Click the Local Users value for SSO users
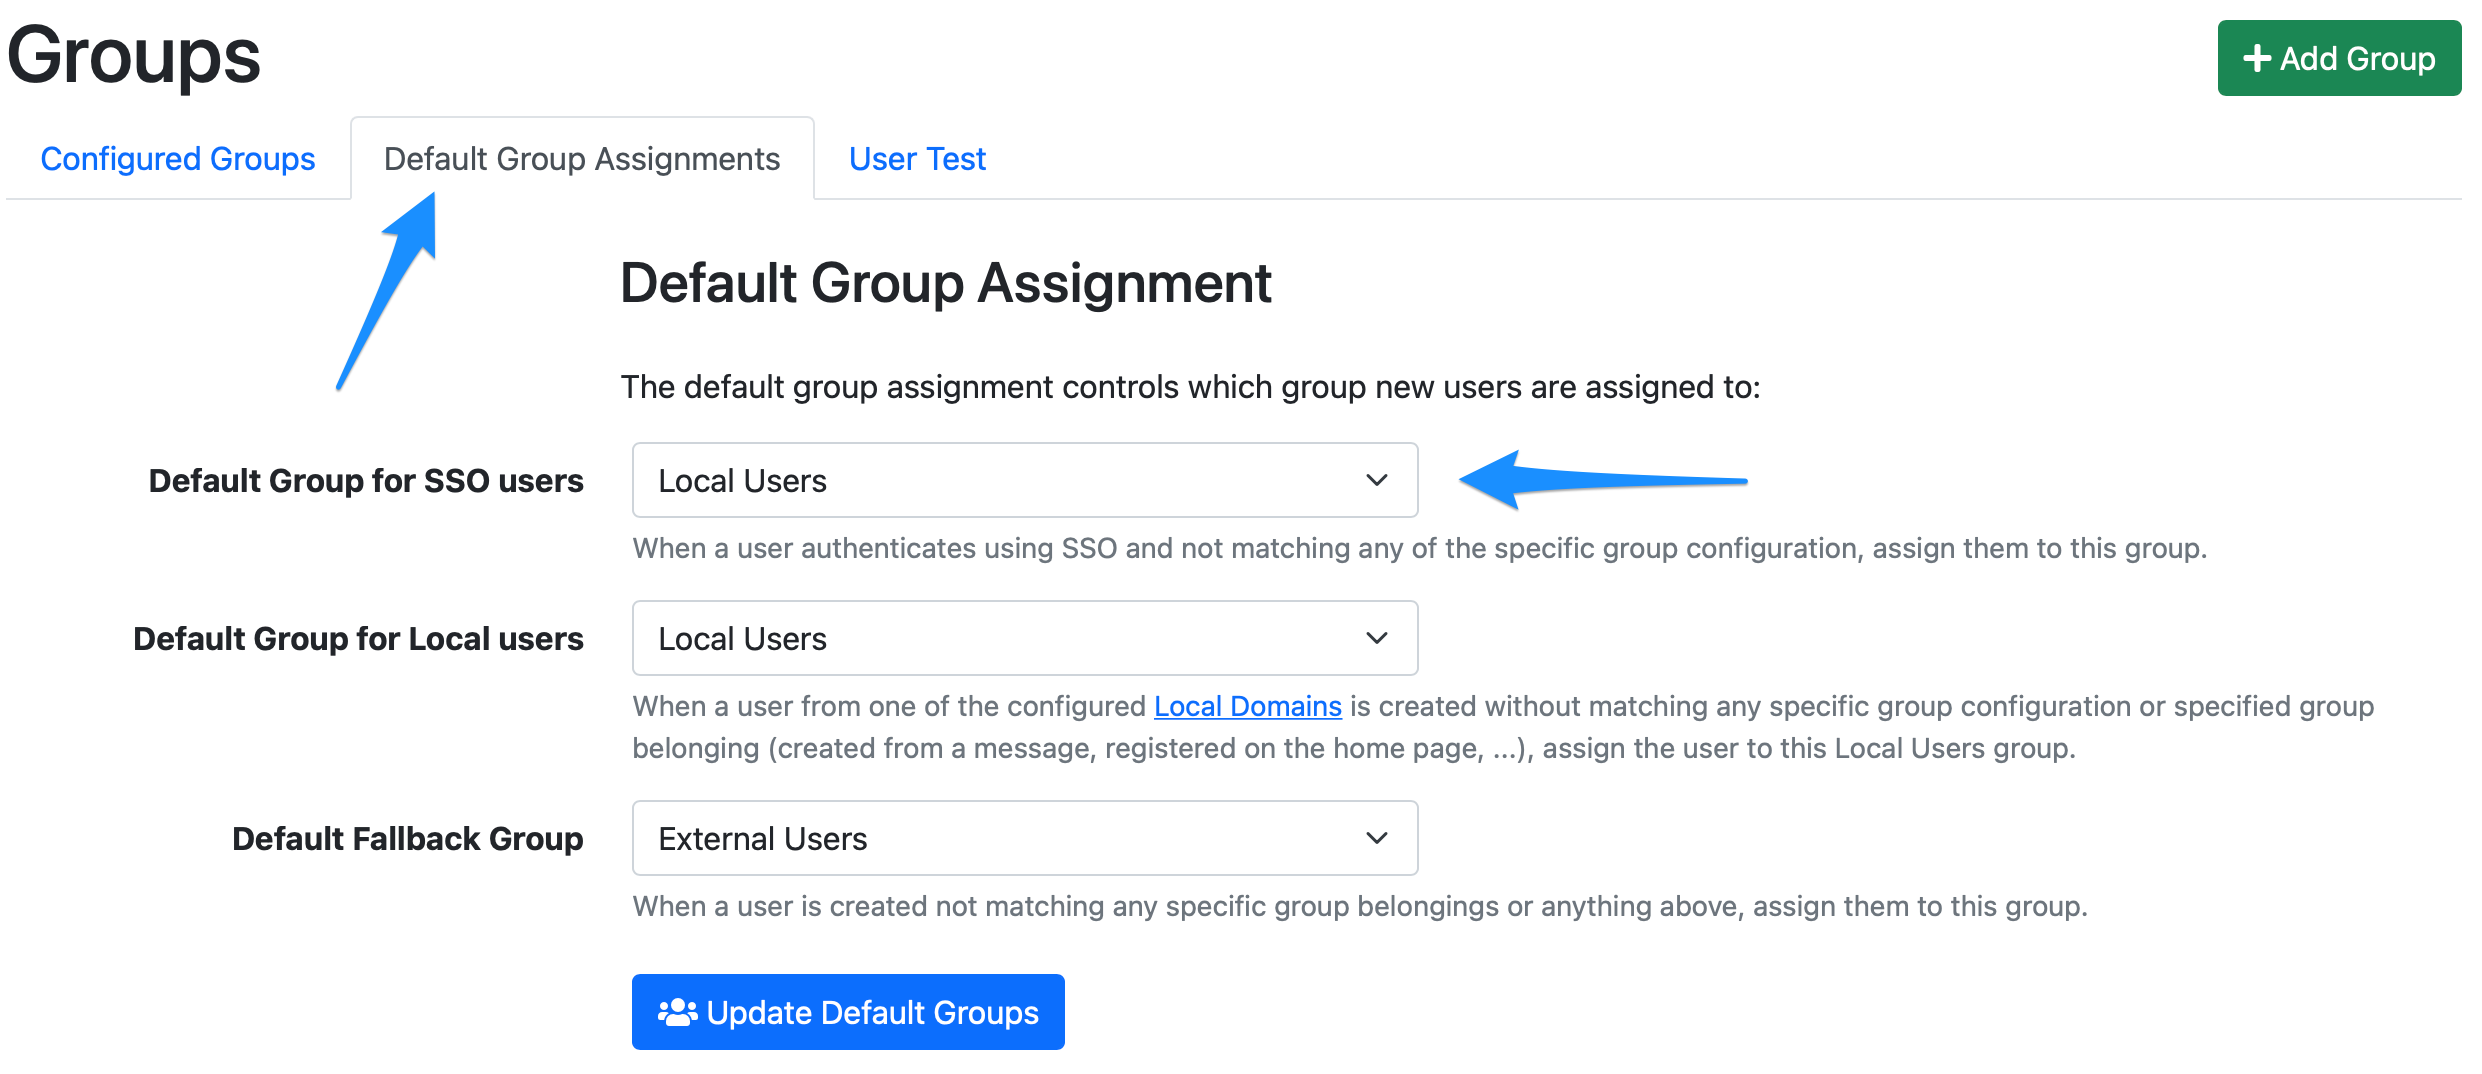2482x1074 pixels. 741,480
